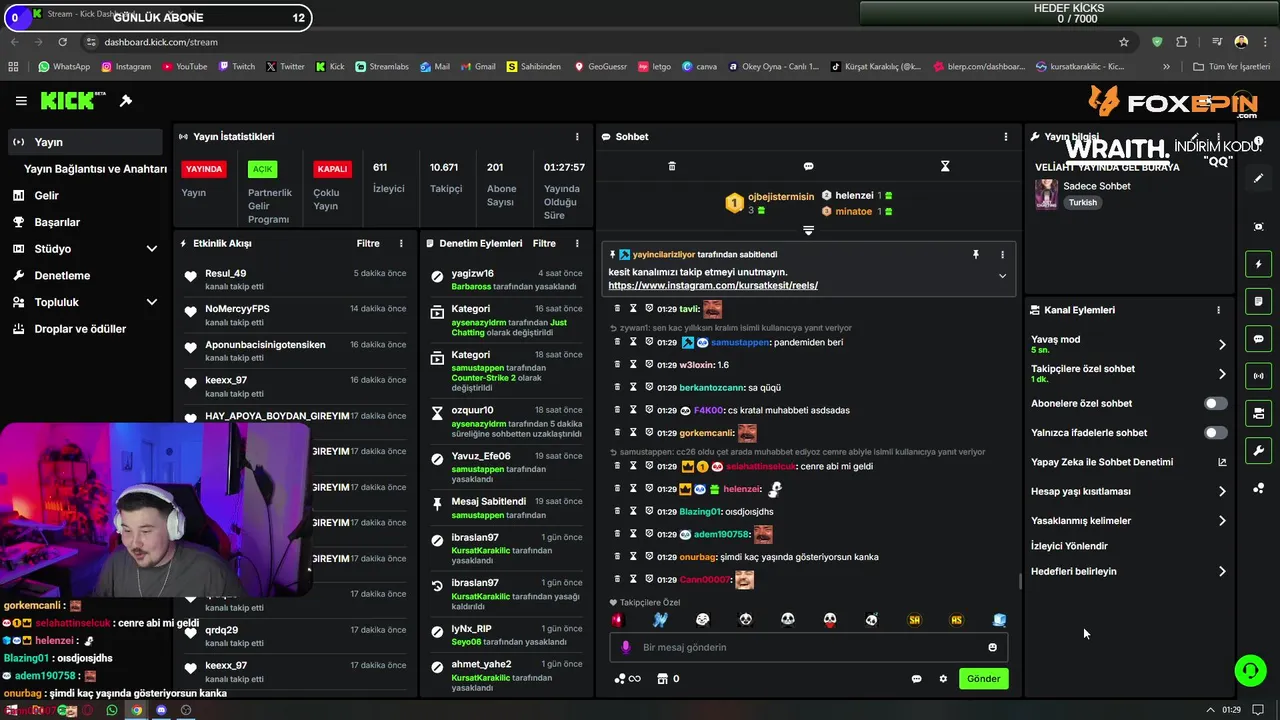Screen dimensions: 1280x720
Task: Open Yayın İstatistikleri panel options menu
Action: click(x=577, y=137)
